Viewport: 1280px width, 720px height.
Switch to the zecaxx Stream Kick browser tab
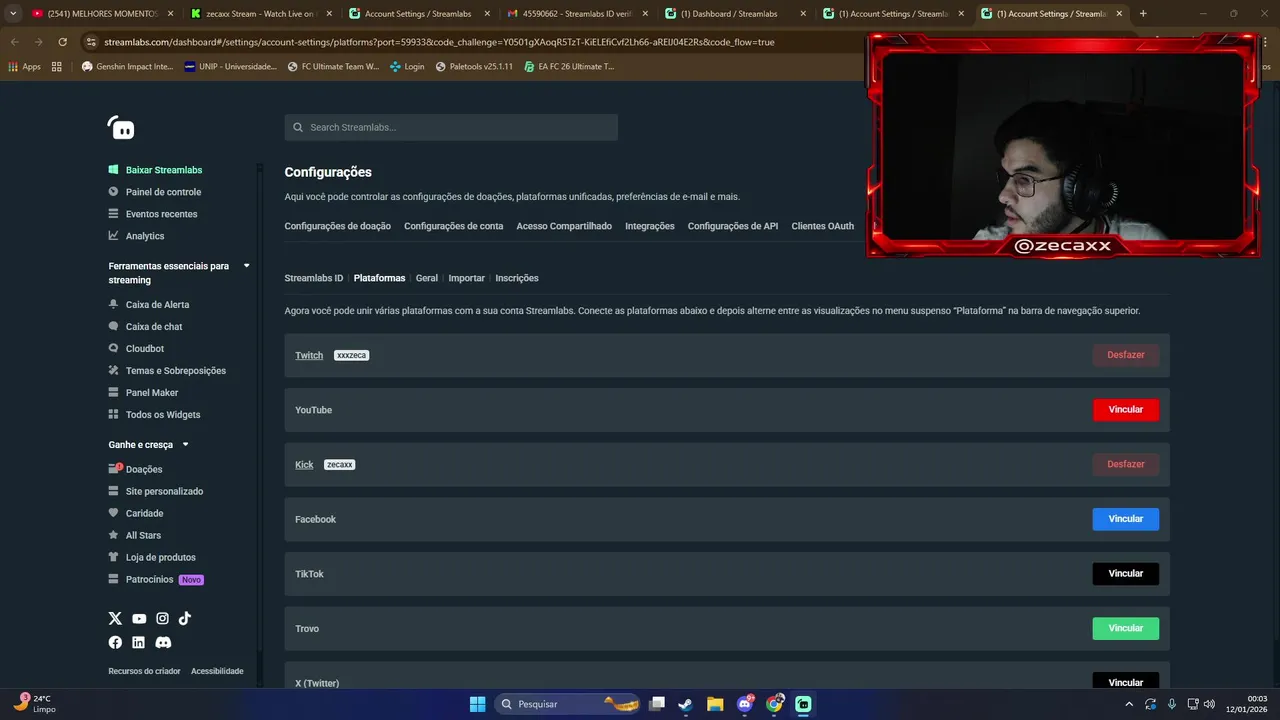click(259, 14)
